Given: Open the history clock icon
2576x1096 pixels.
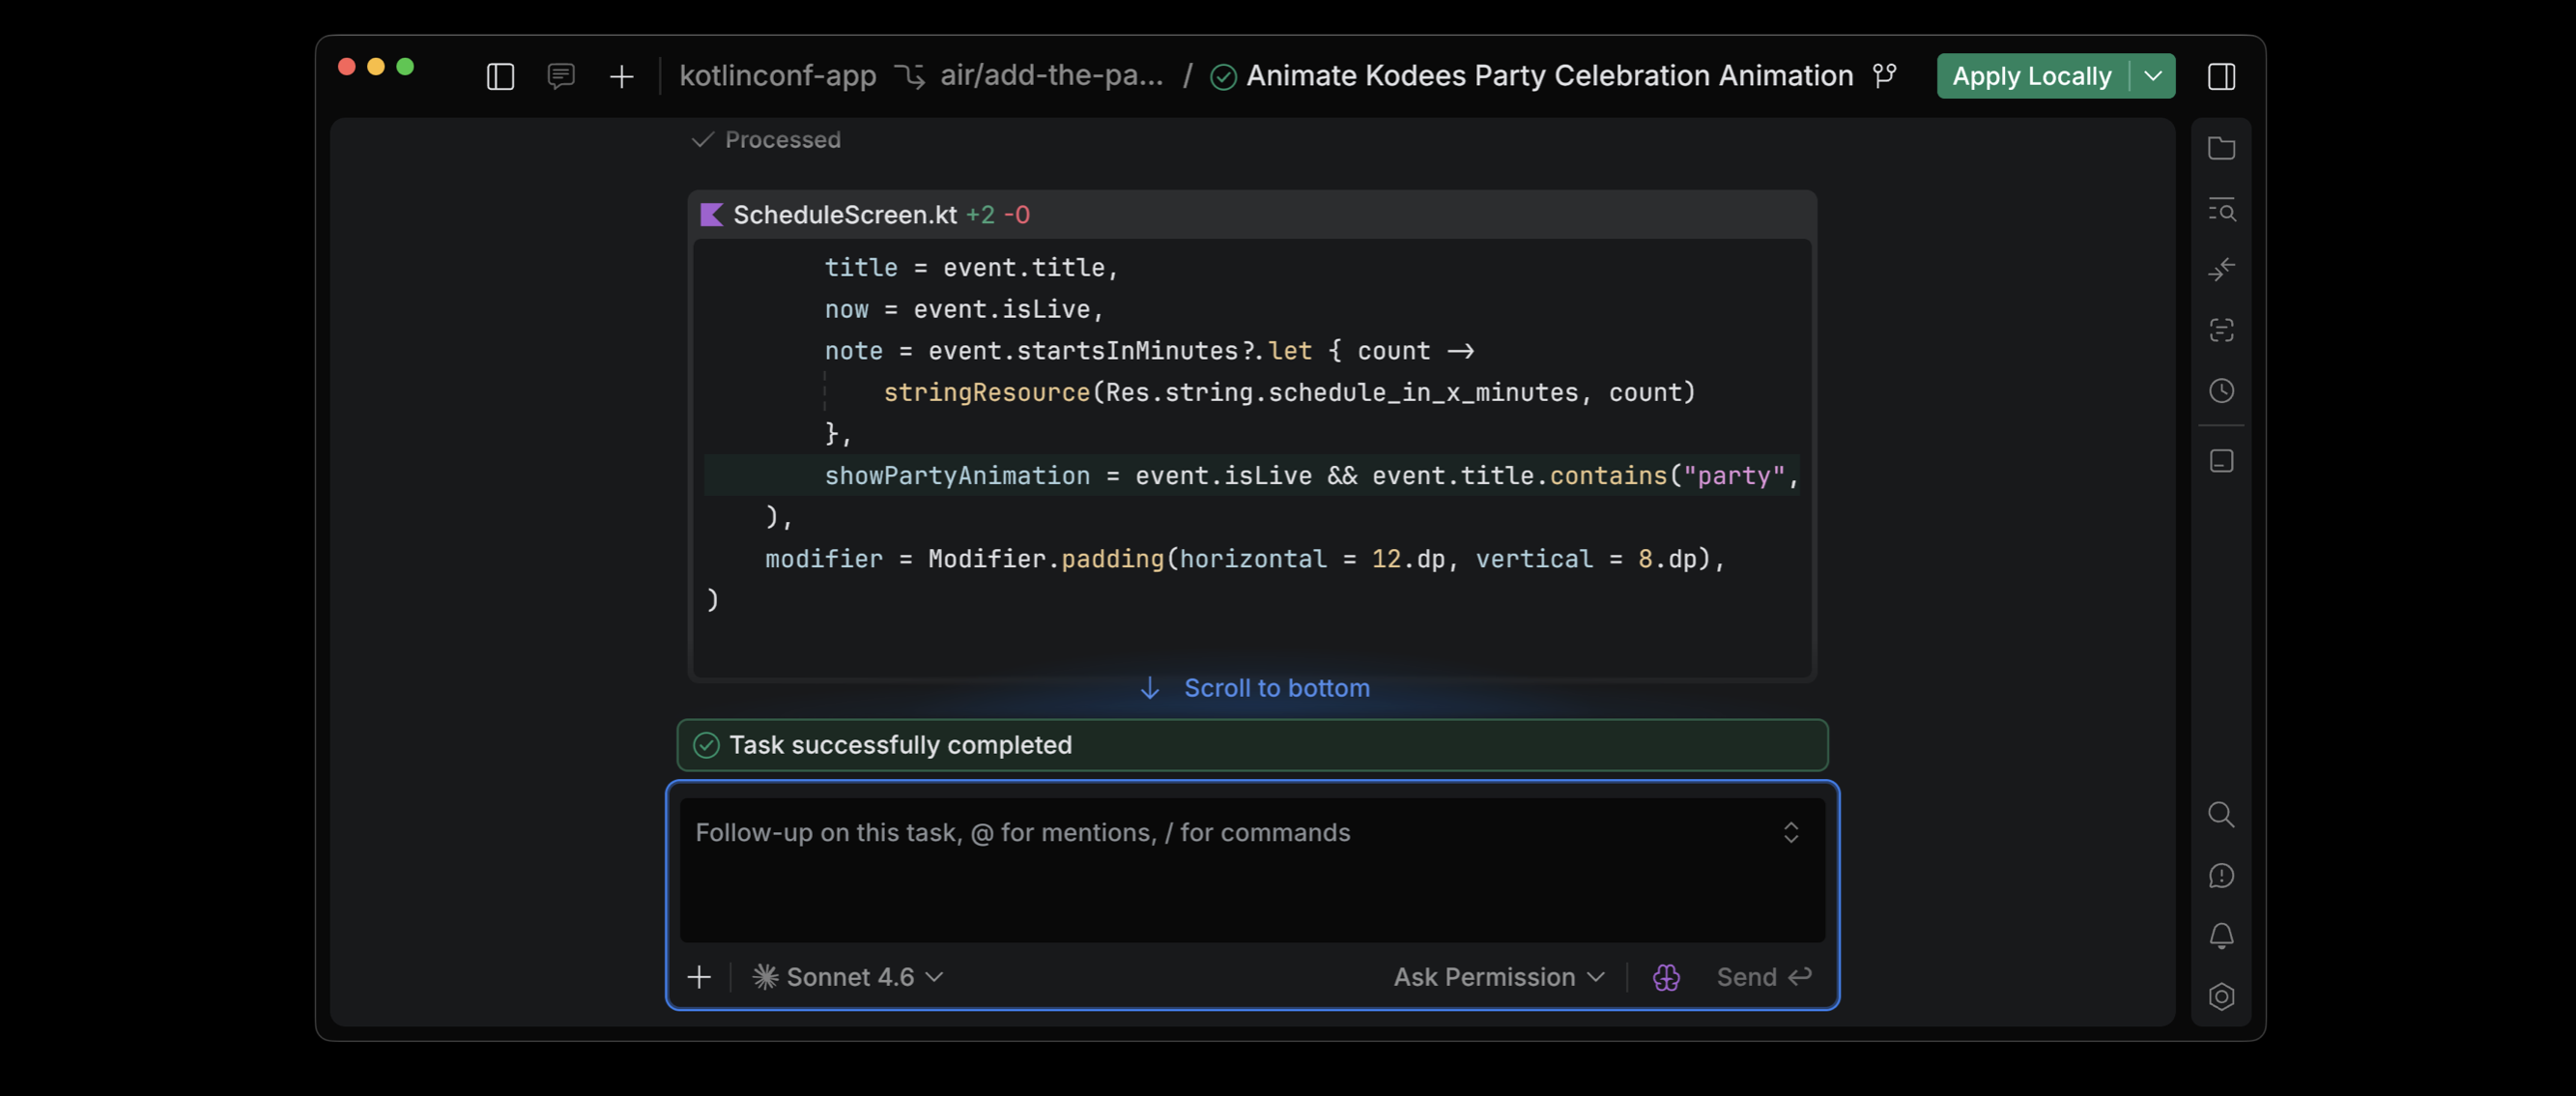Looking at the screenshot, I should coord(2221,391).
